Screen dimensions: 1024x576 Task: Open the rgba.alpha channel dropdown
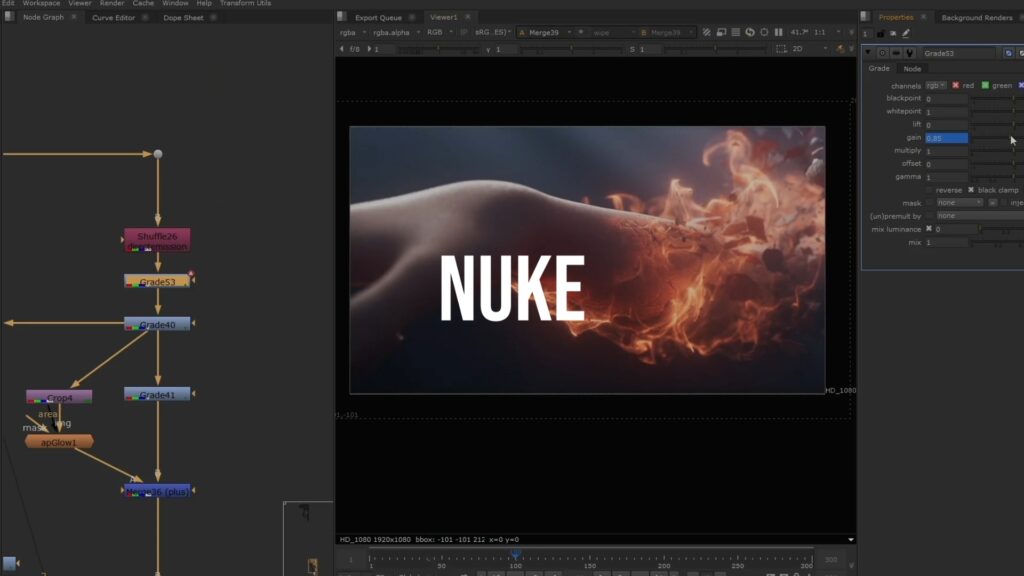pos(396,32)
